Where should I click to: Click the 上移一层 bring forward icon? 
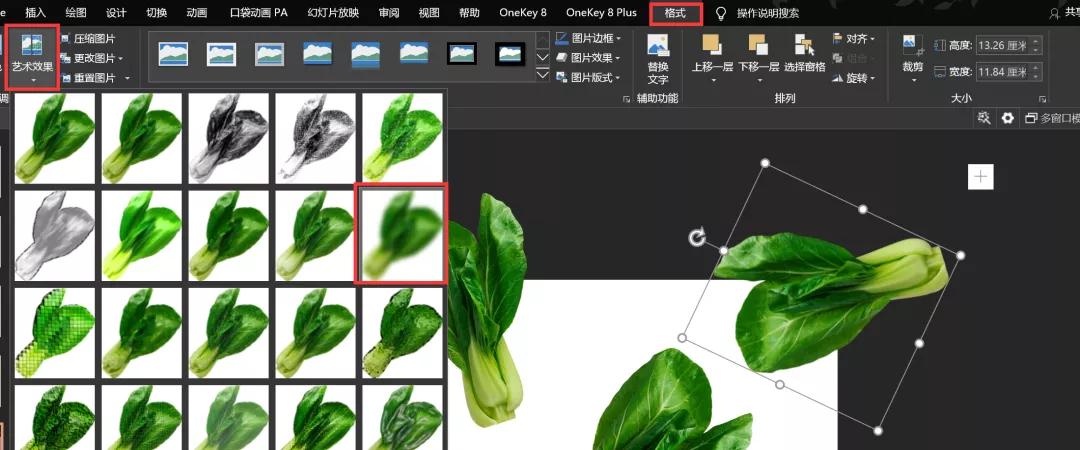712,45
